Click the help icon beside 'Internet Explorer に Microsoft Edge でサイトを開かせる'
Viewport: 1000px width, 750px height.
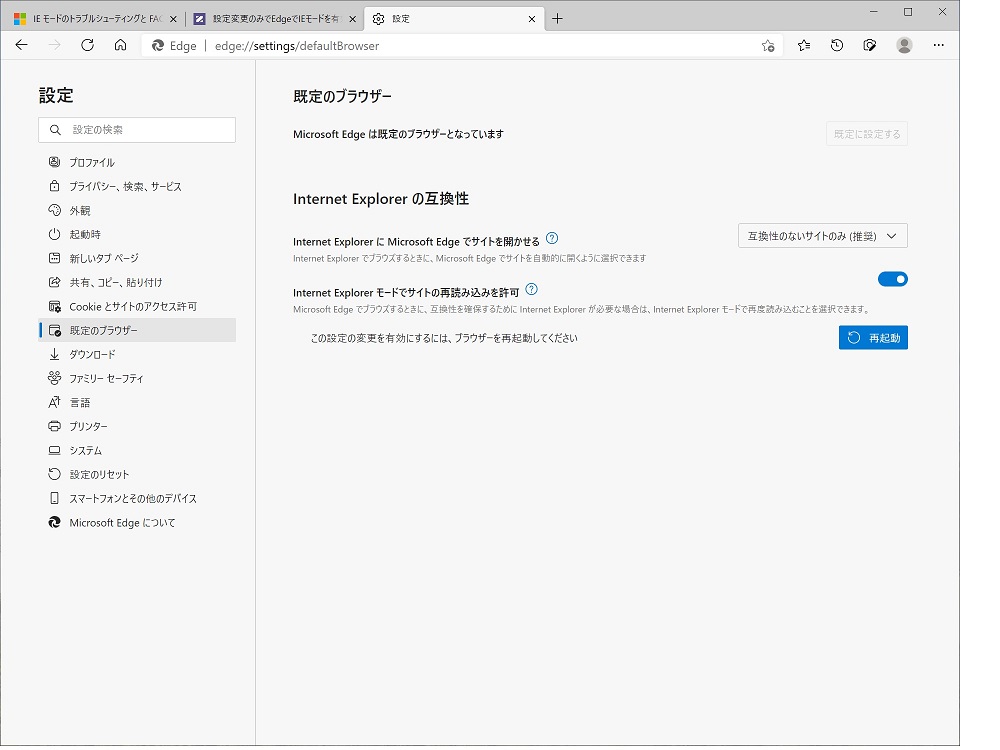point(552,239)
